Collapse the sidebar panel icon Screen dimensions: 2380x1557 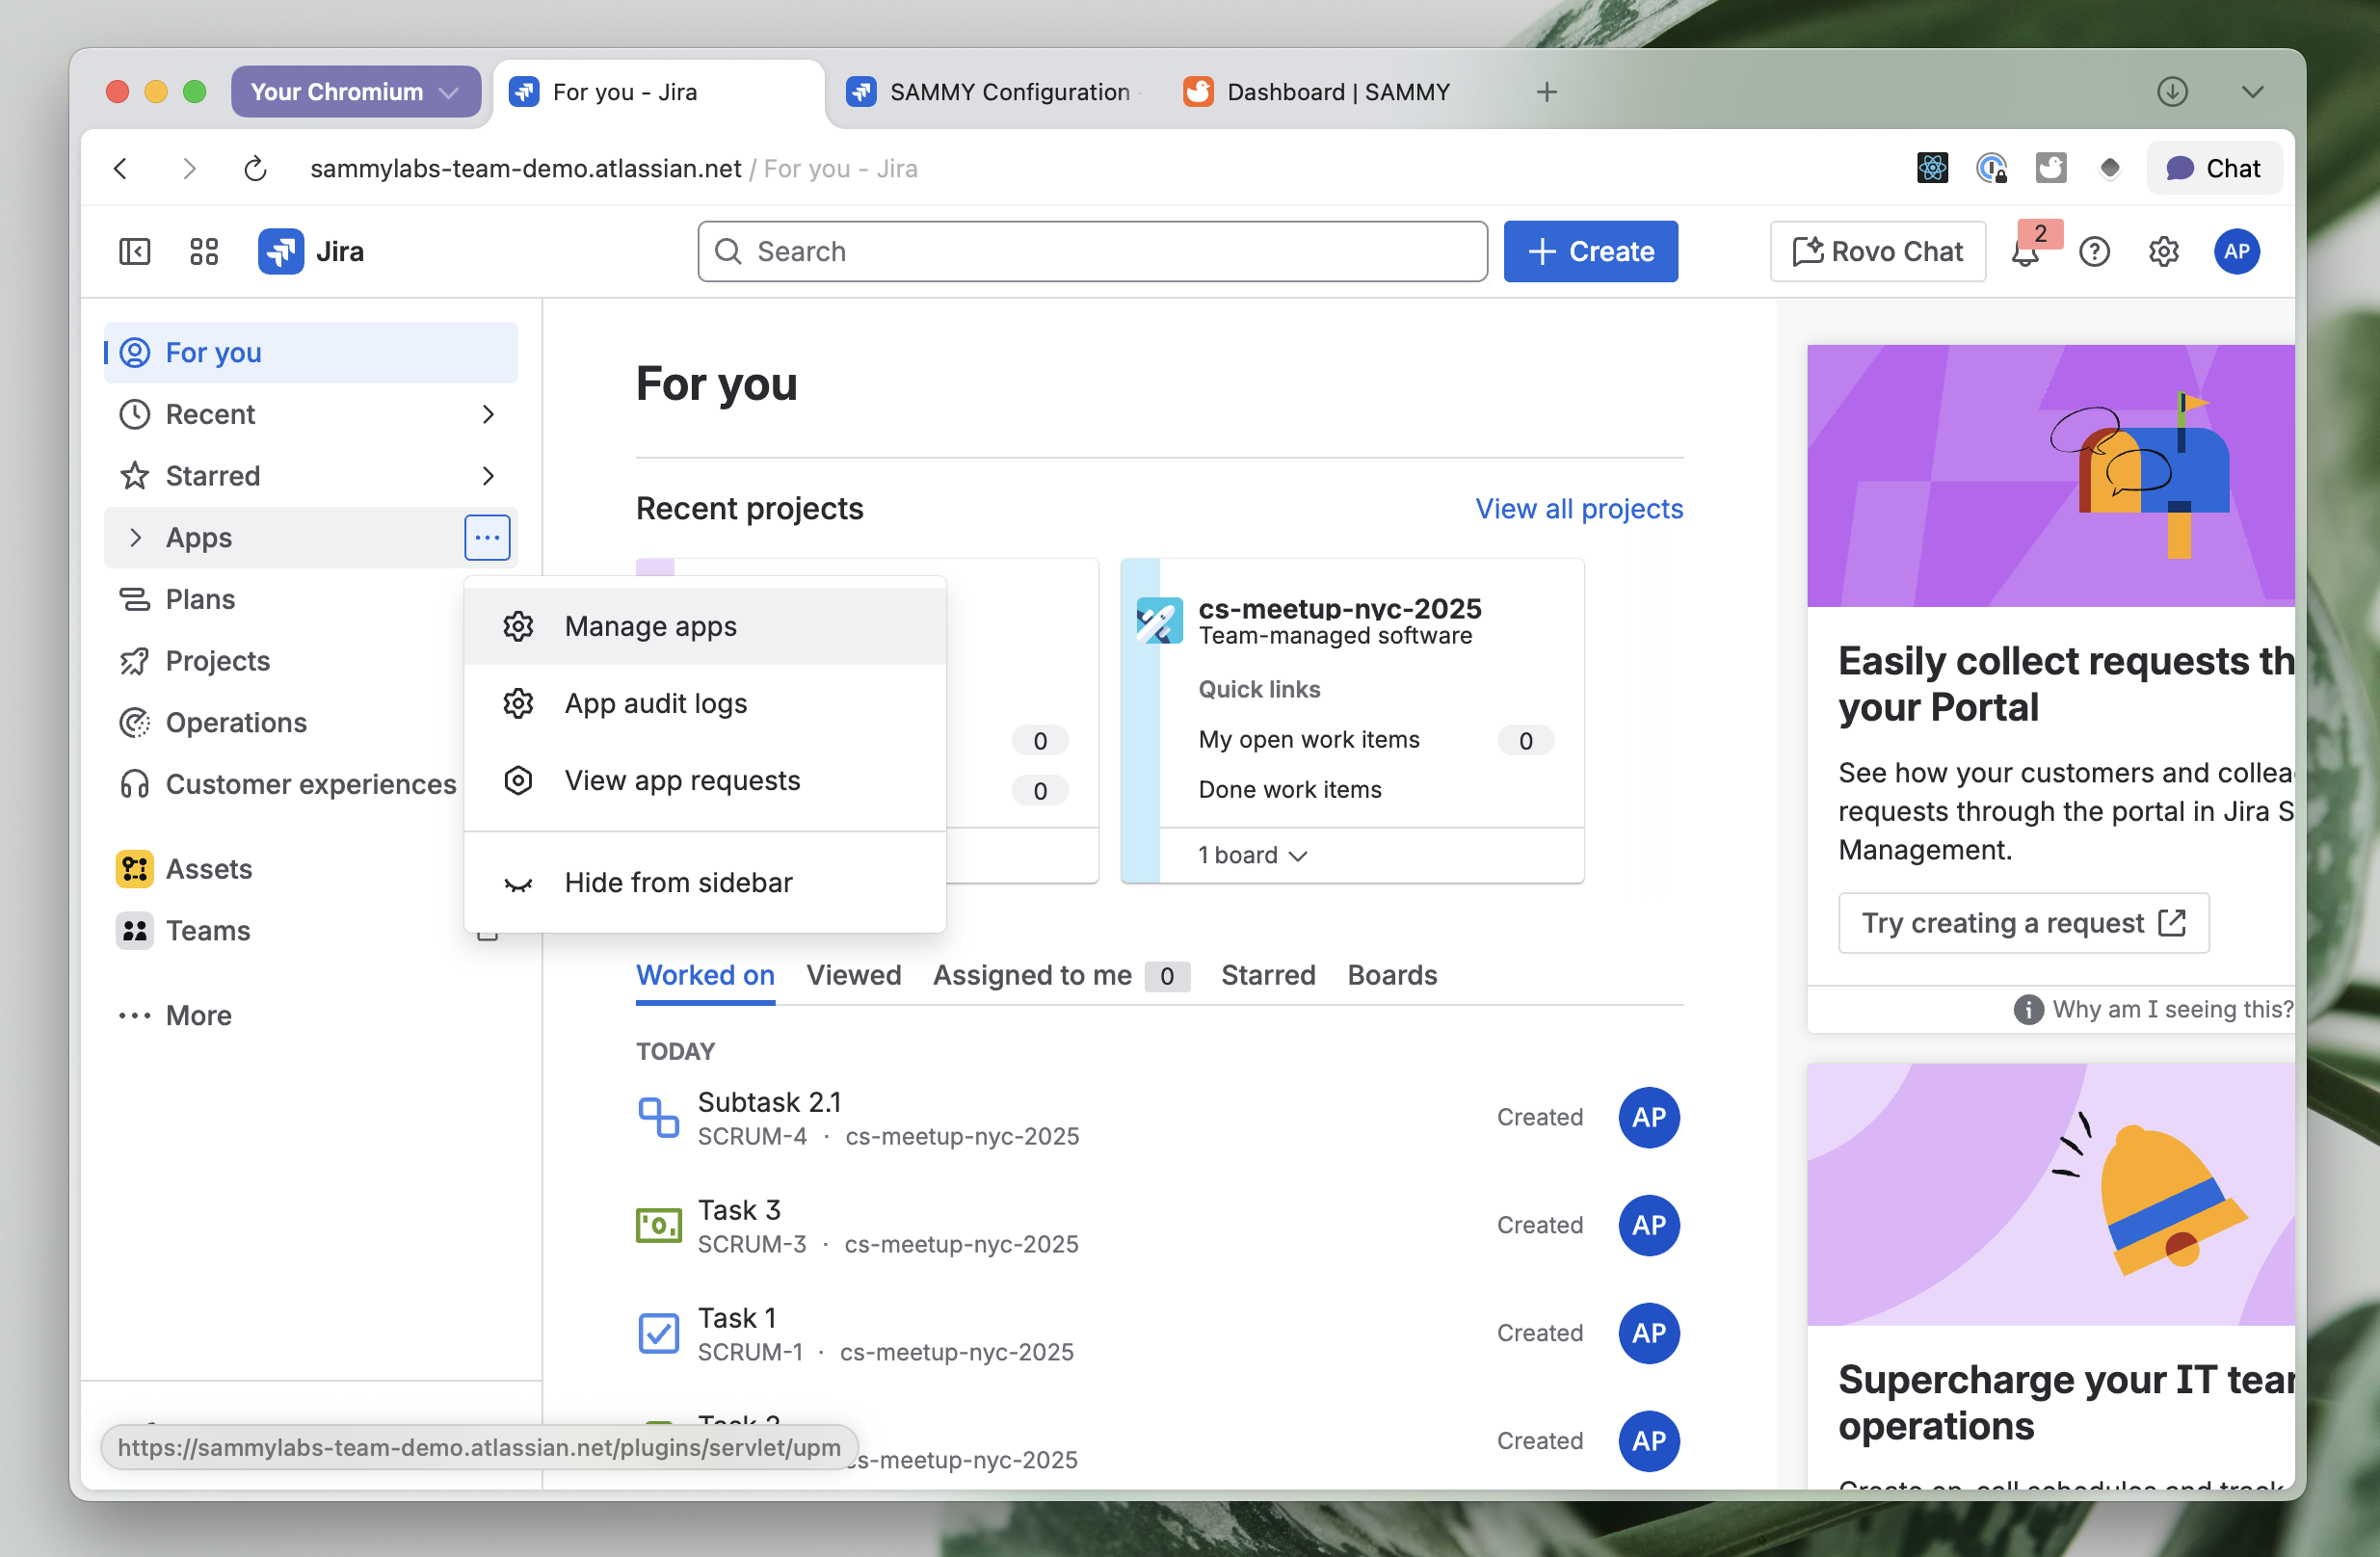point(134,251)
